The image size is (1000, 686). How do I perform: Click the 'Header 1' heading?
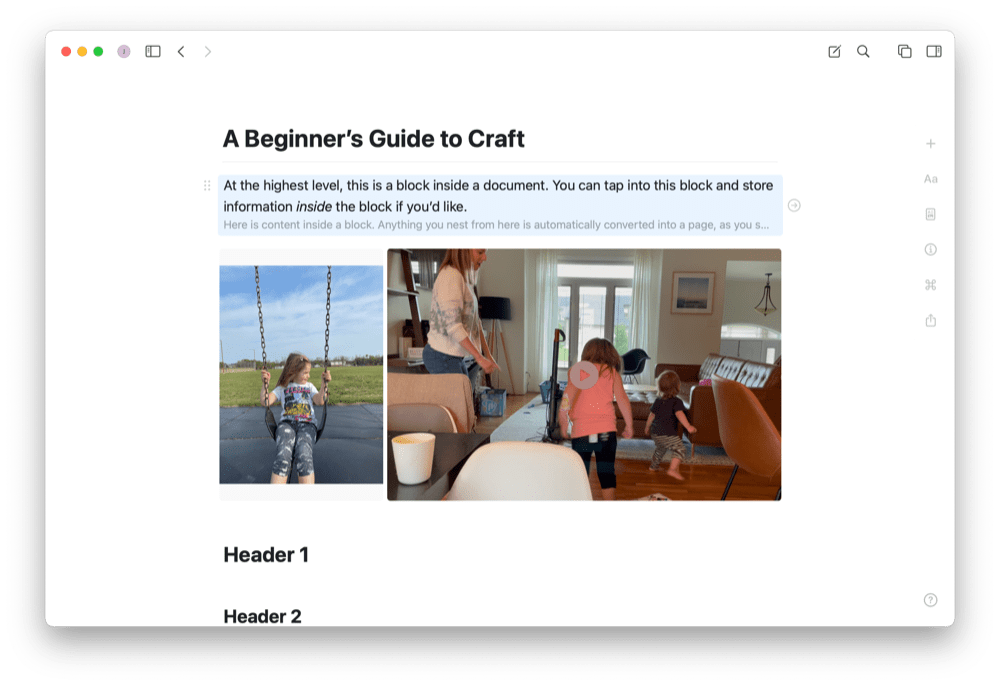(266, 555)
